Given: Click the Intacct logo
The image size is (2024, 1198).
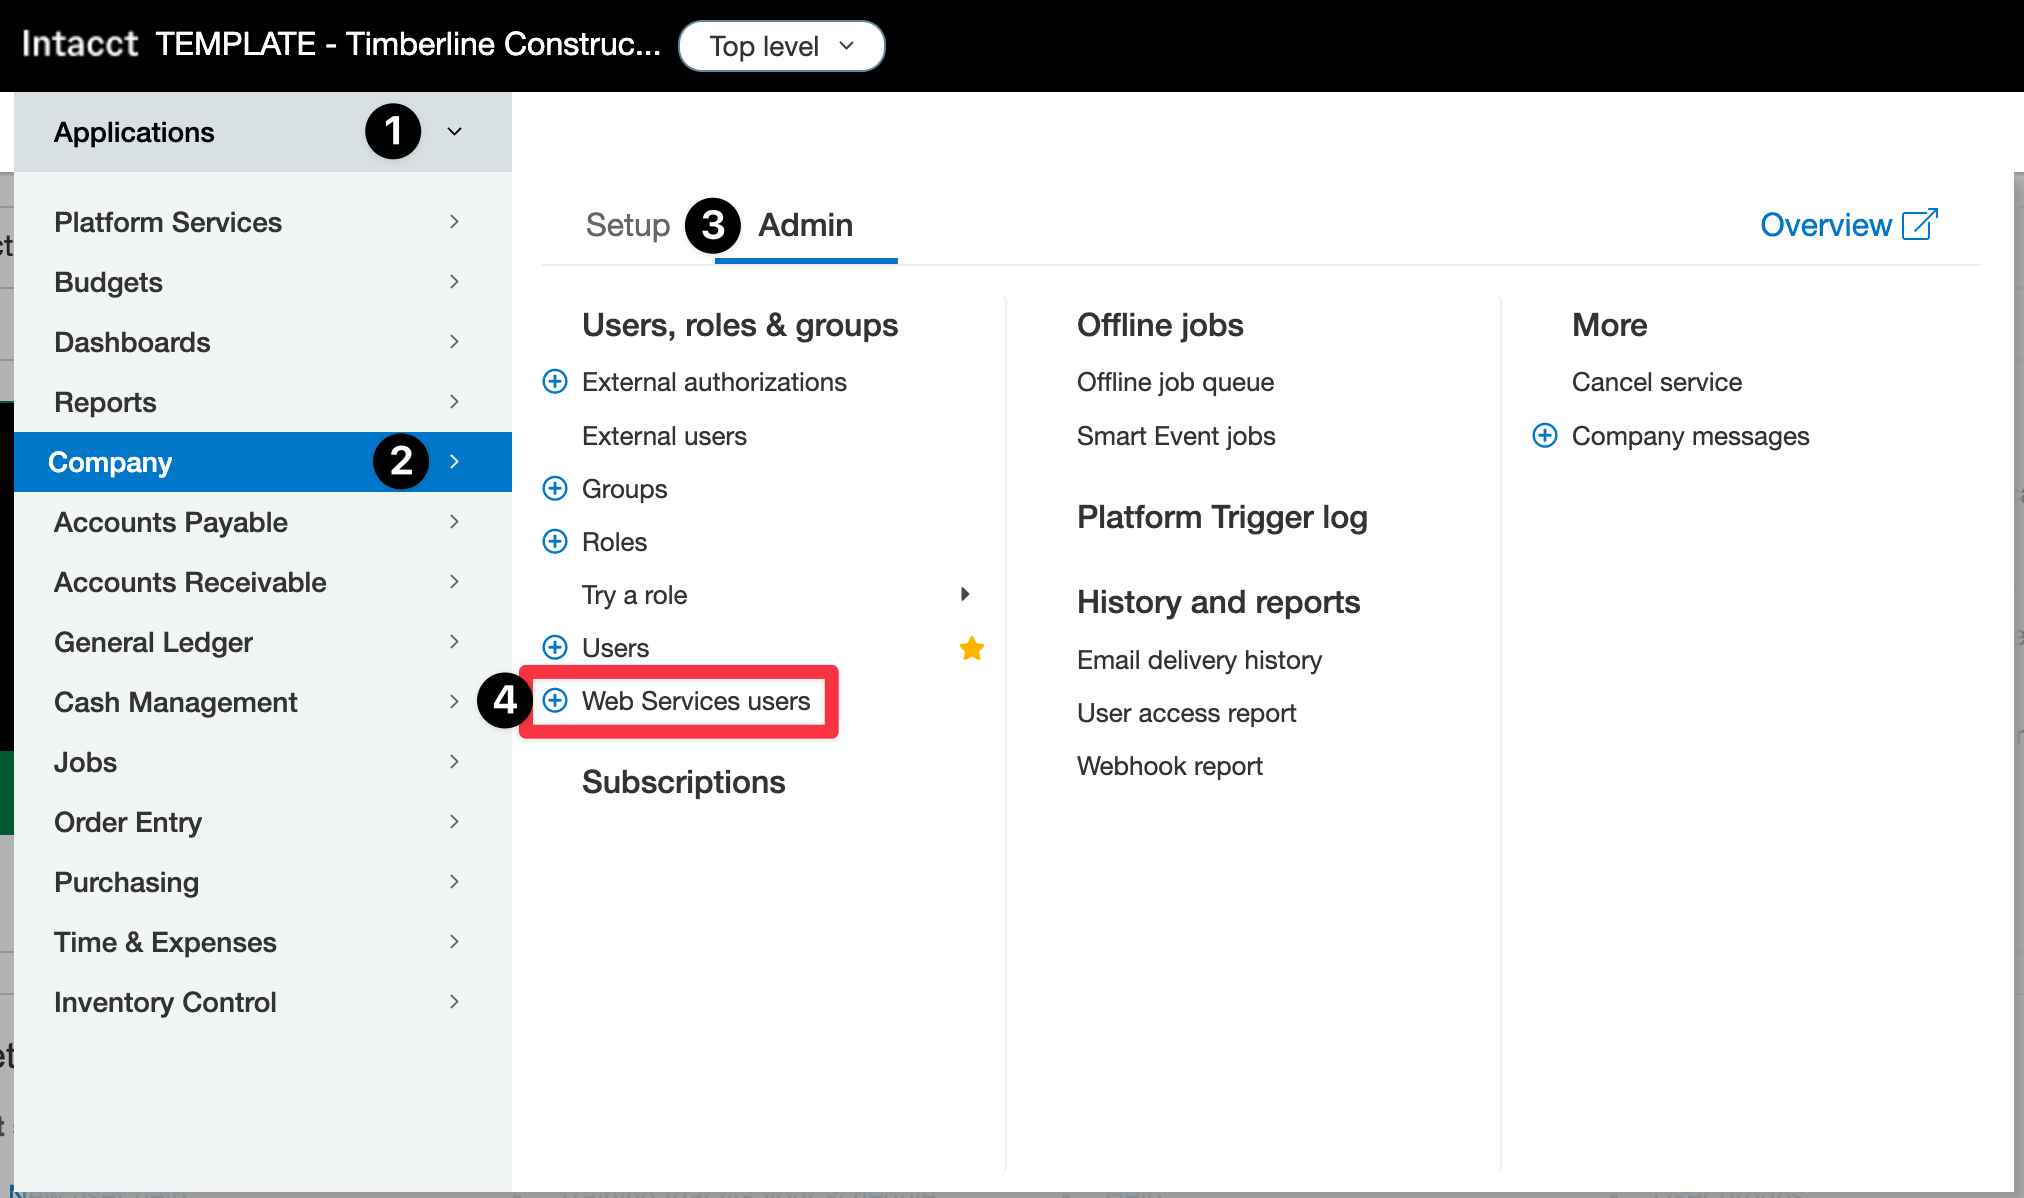Looking at the screenshot, I should click(79, 43).
